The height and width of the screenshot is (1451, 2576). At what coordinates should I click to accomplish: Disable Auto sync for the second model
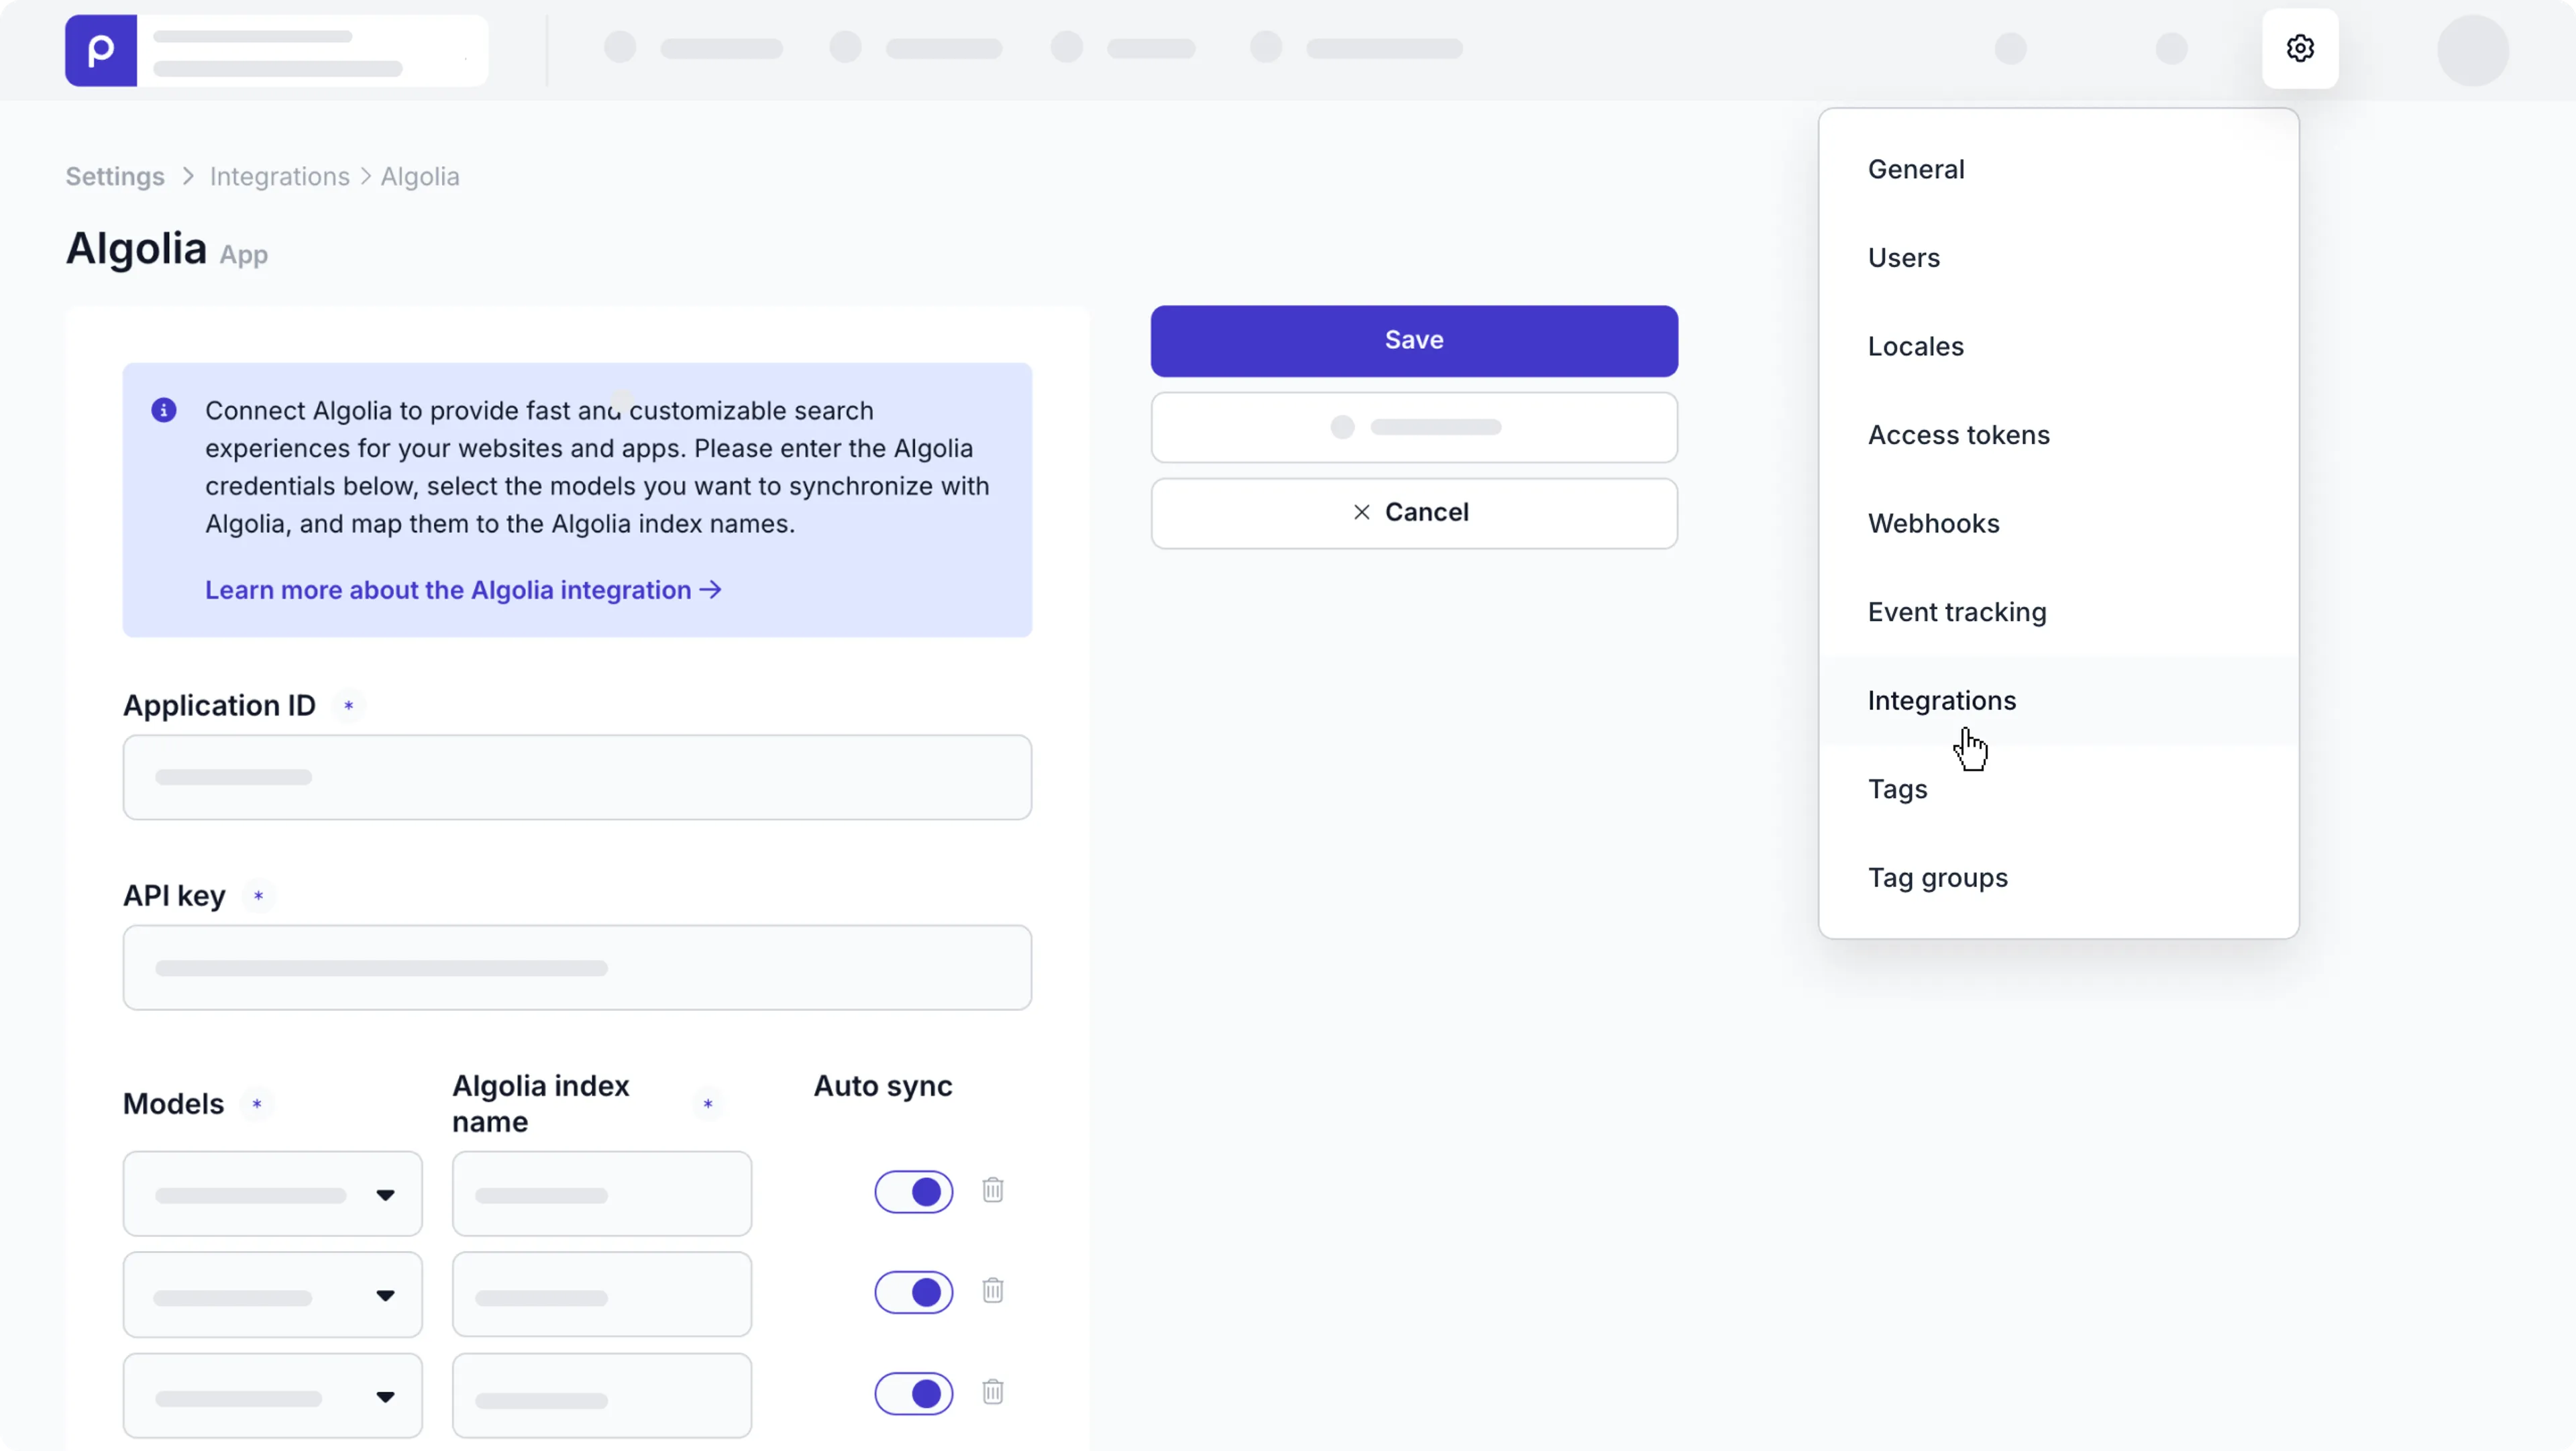point(914,1292)
